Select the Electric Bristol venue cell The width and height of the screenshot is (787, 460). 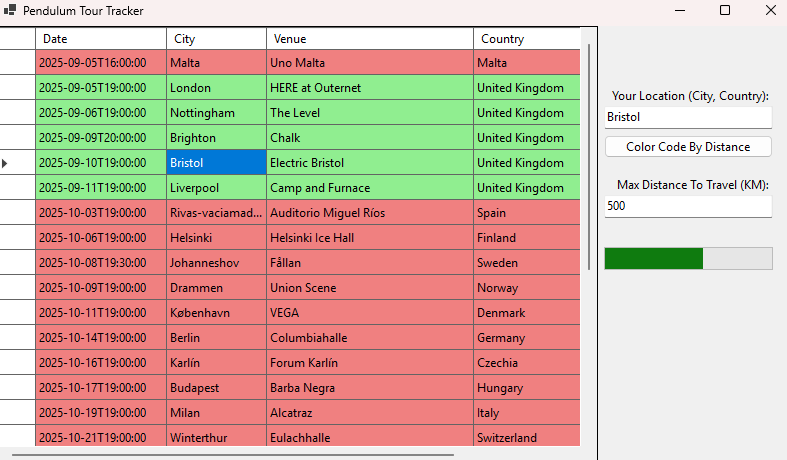tap(369, 163)
